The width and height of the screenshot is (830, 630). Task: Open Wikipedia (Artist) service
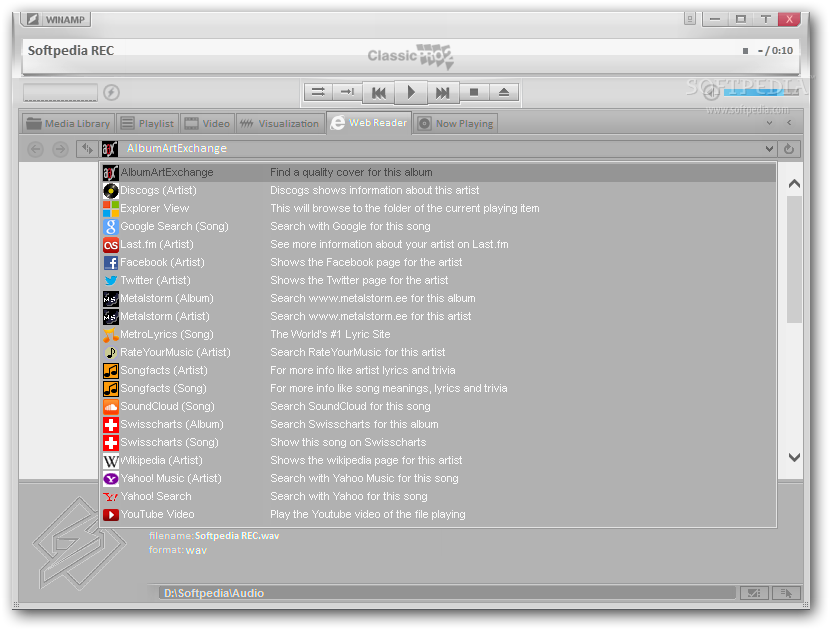tap(439, 461)
